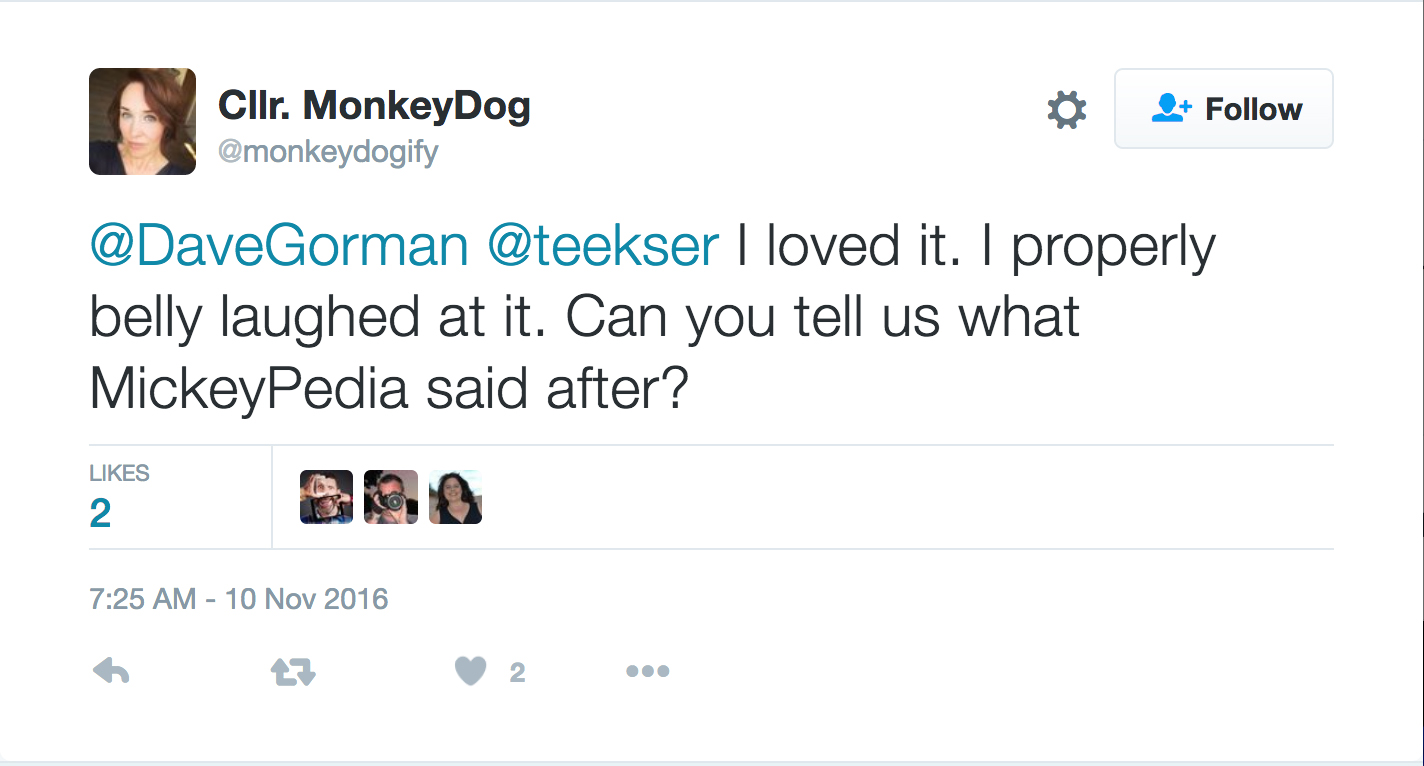The image size is (1424, 766).
Task: Open Cllr. MonkeyDog's profile picture
Action: (142, 122)
